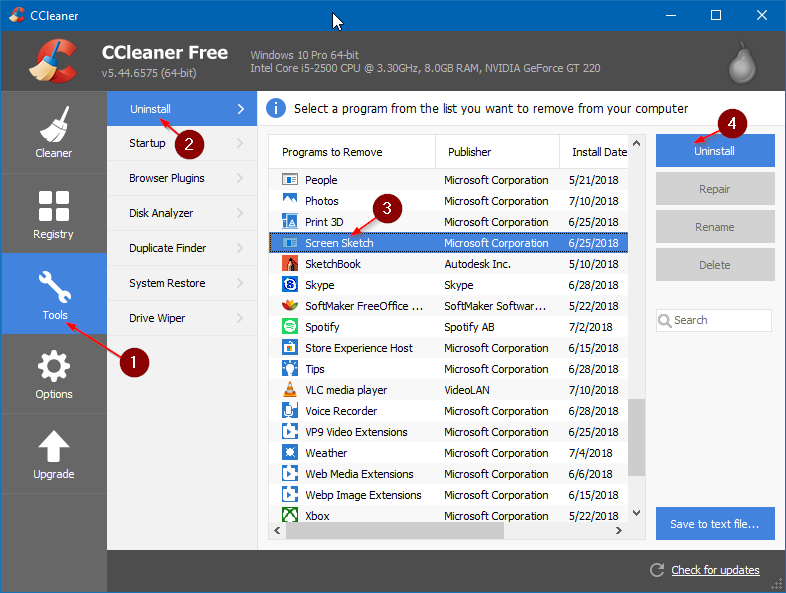This screenshot has width=786, height=593.
Task: Click the chevron next to System Restore
Action: (x=240, y=283)
